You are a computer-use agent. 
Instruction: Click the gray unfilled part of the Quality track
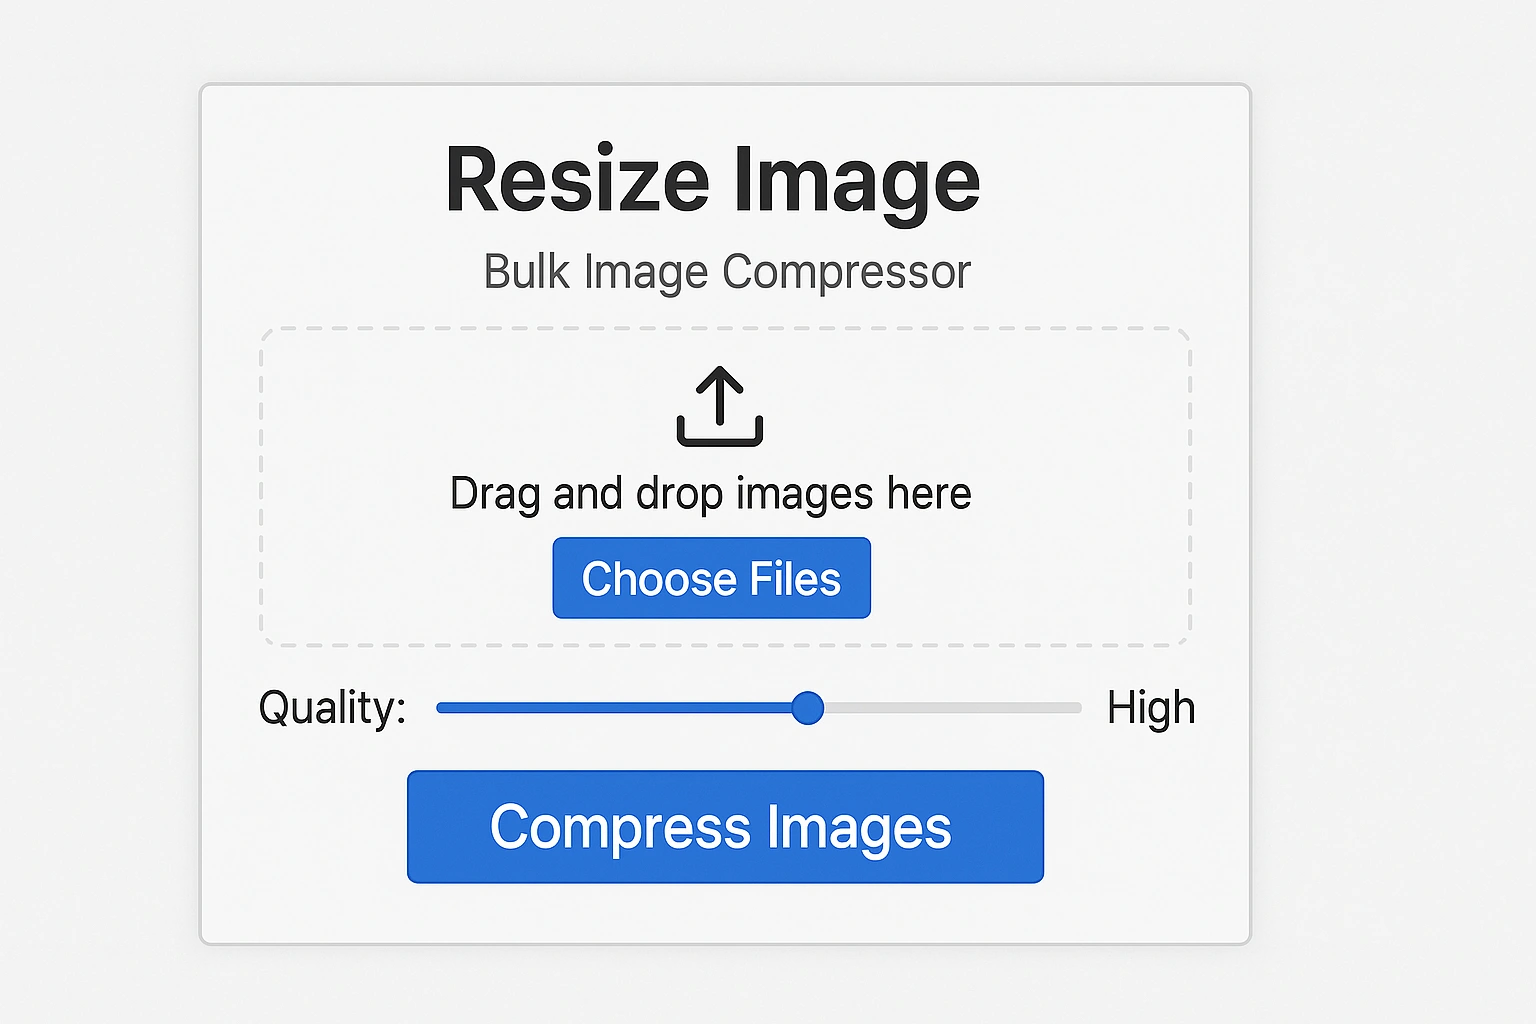click(950, 708)
